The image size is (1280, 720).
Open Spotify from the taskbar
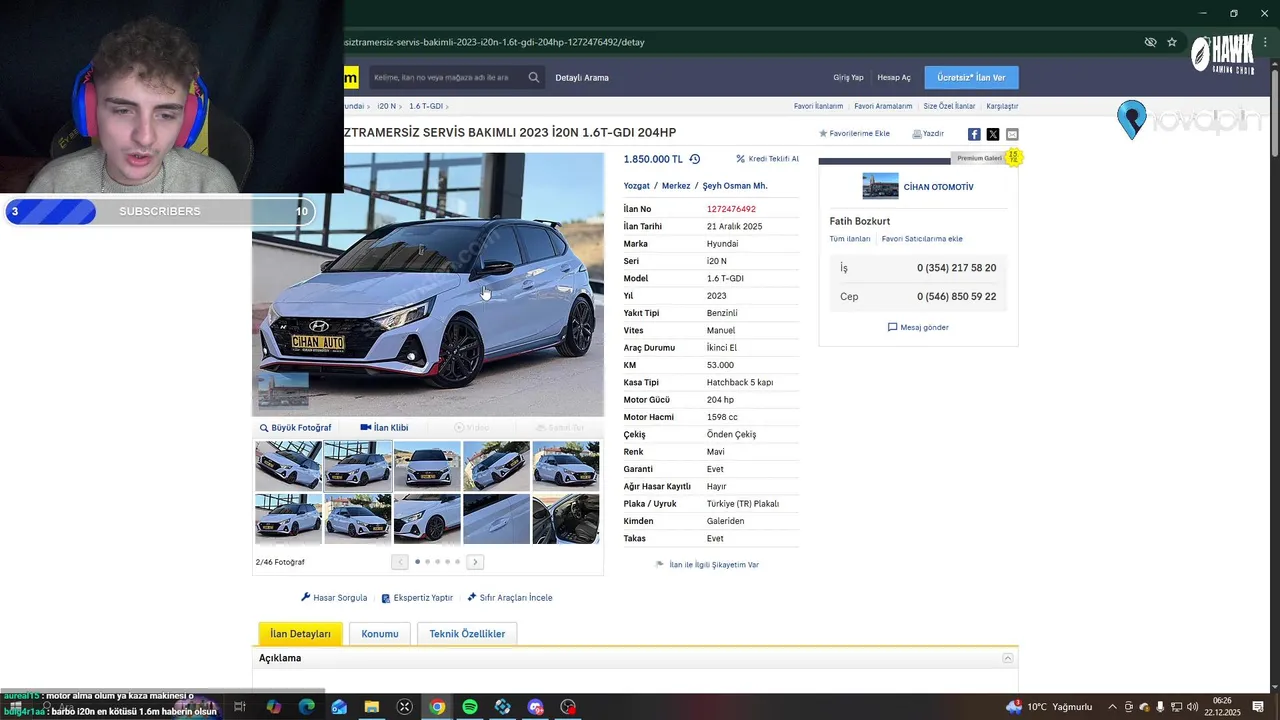[x=470, y=707]
